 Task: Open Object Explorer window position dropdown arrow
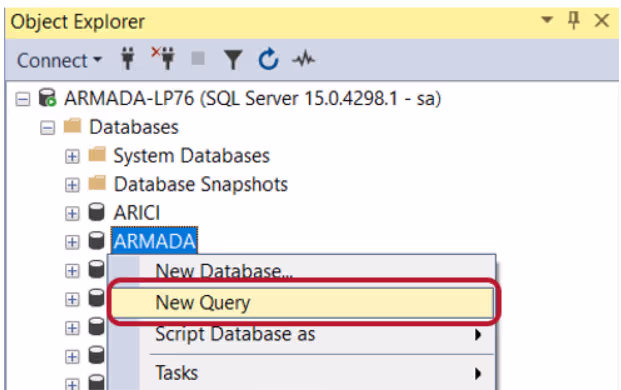click(547, 19)
